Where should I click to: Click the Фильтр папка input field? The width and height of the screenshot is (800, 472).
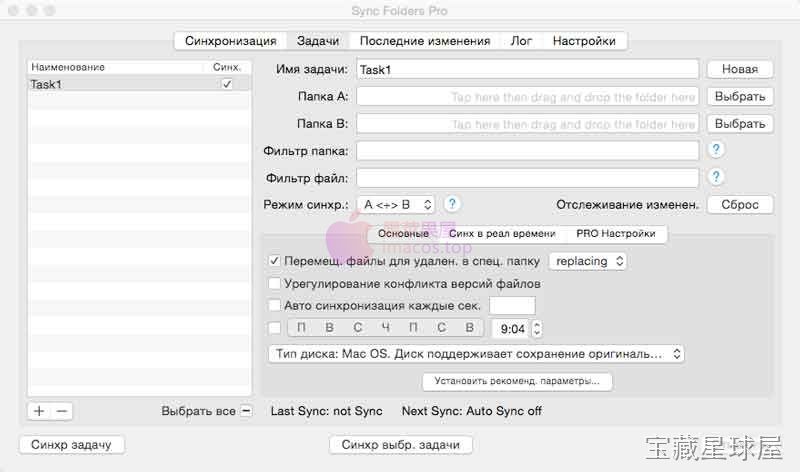[528, 151]
